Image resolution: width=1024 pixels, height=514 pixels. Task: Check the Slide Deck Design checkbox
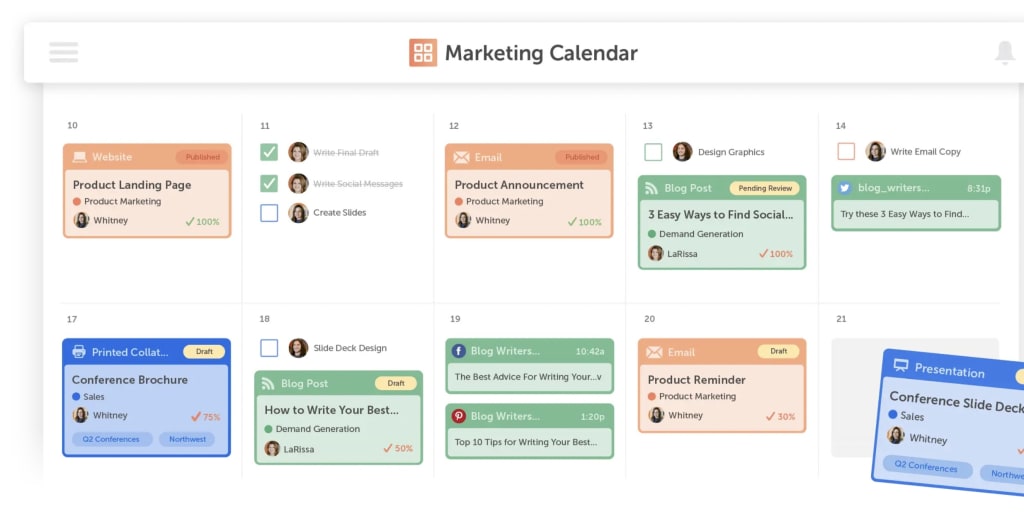tap(269, 348)
